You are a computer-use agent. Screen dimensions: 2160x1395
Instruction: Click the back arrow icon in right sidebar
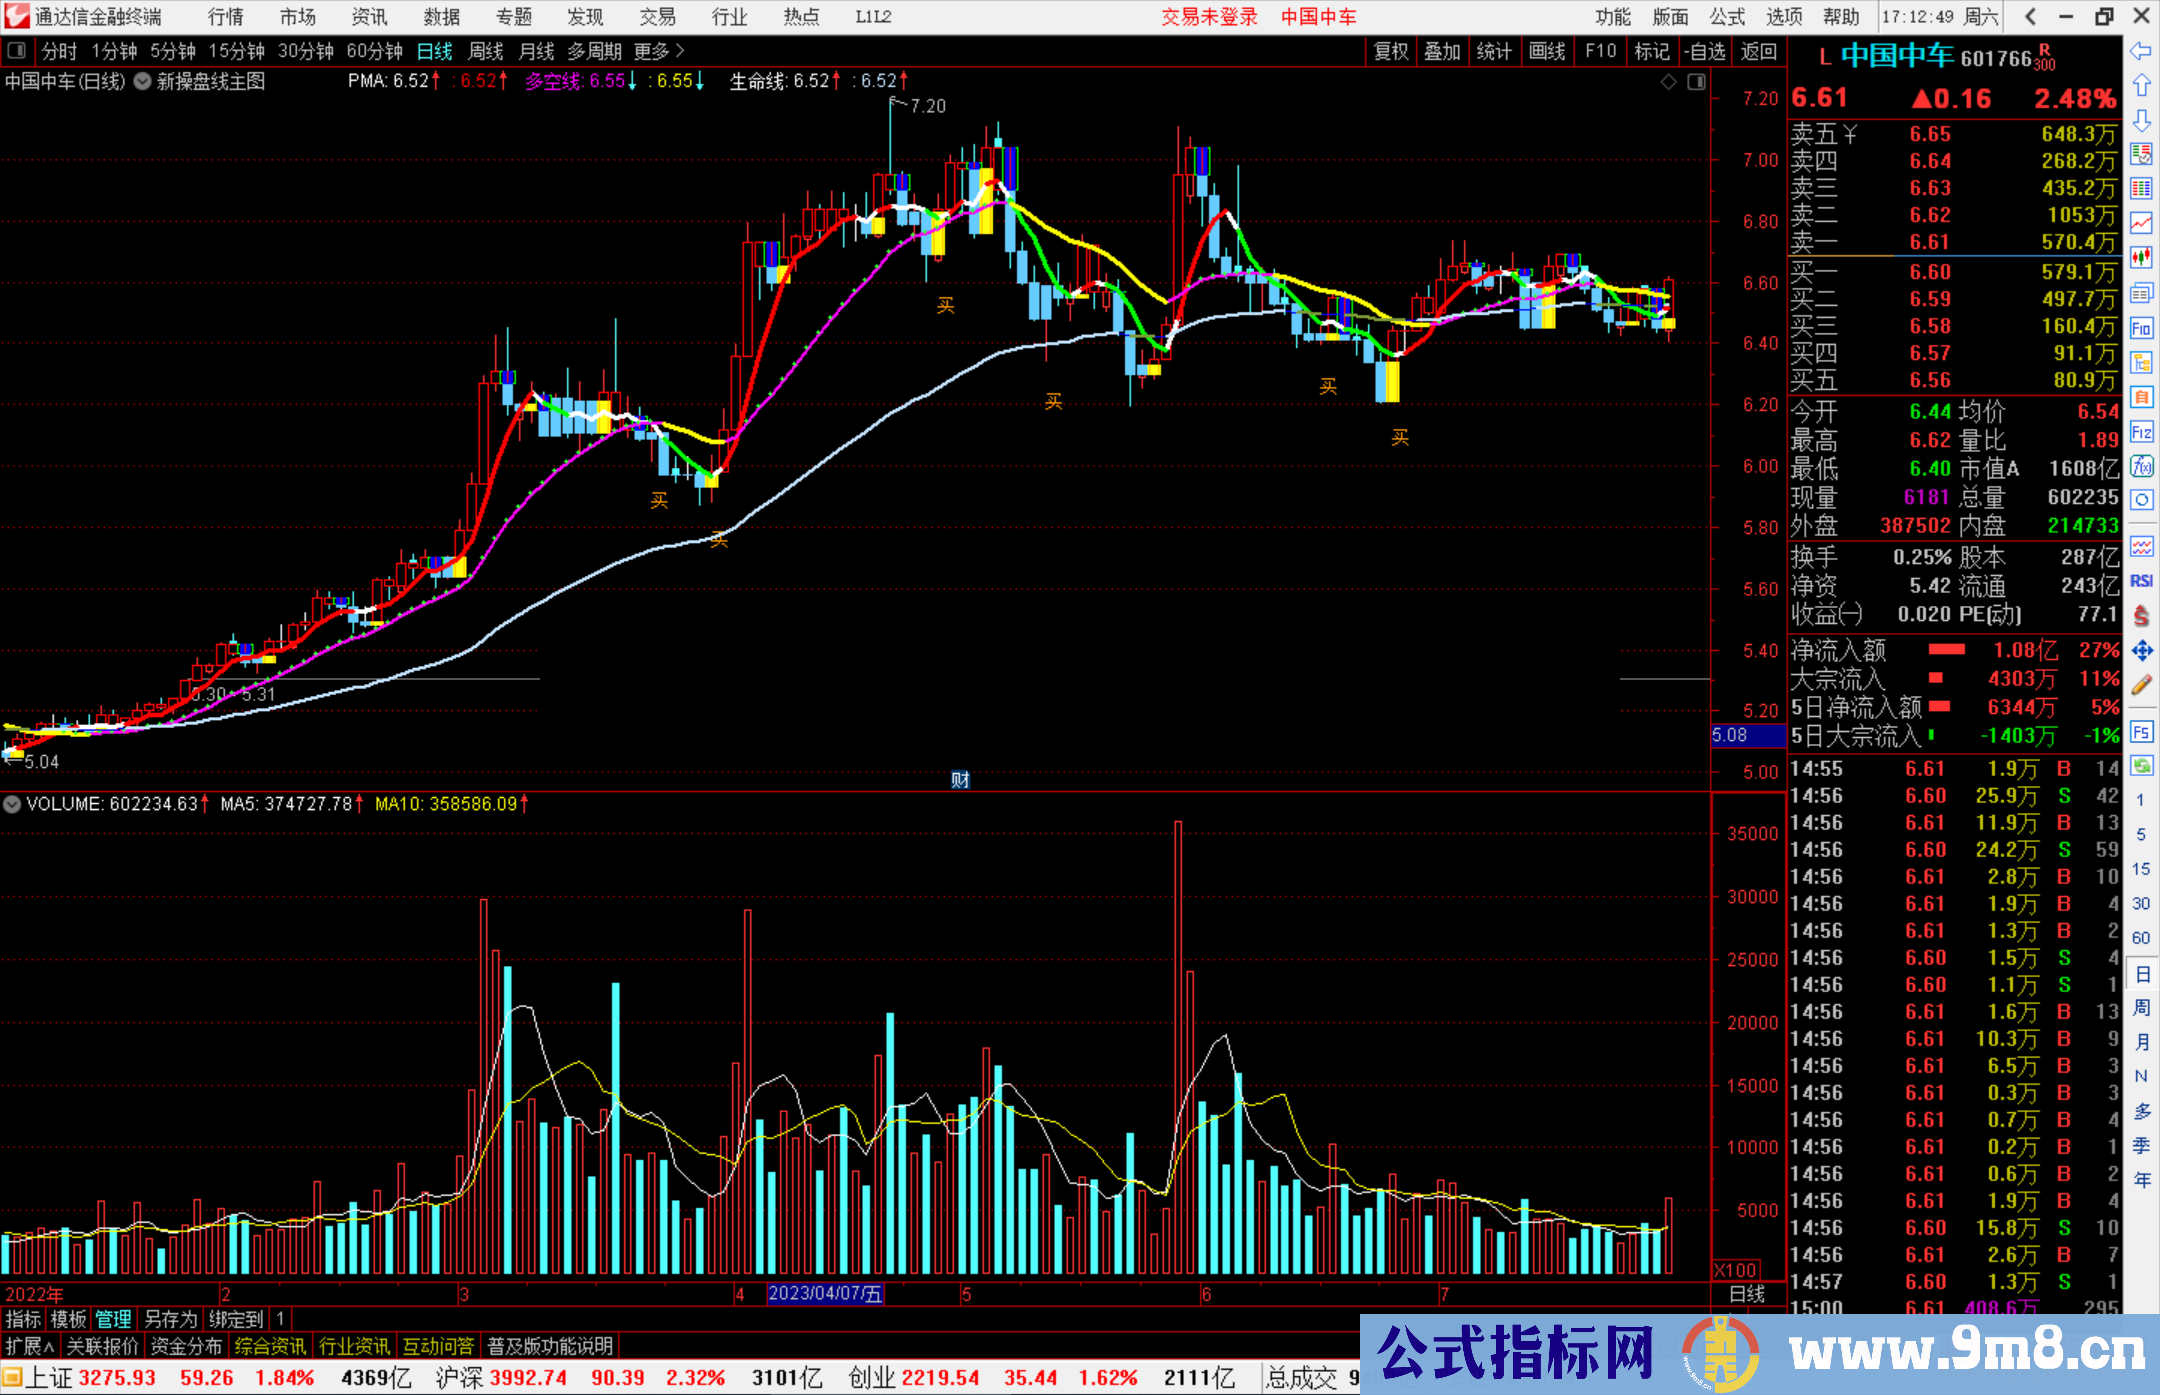coord(2141,51)
